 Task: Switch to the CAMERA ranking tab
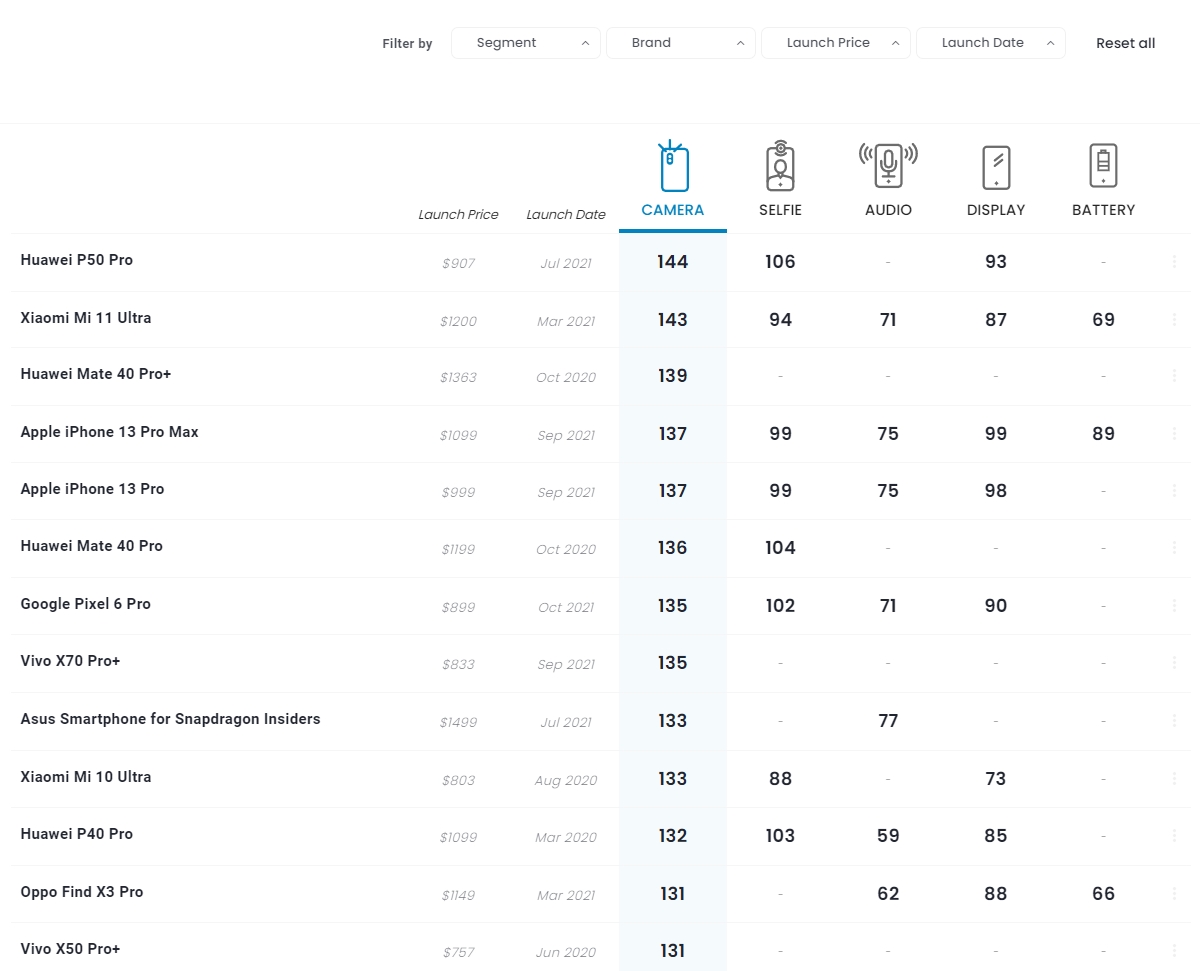click(673, 210)
